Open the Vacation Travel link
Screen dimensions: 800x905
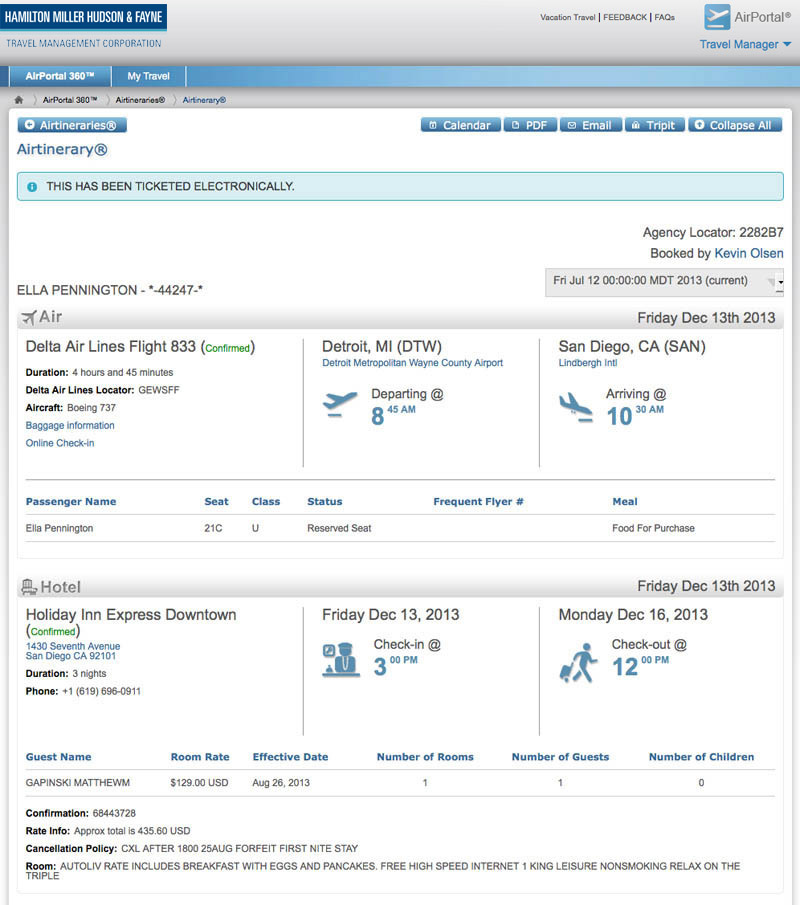point(567,17)
